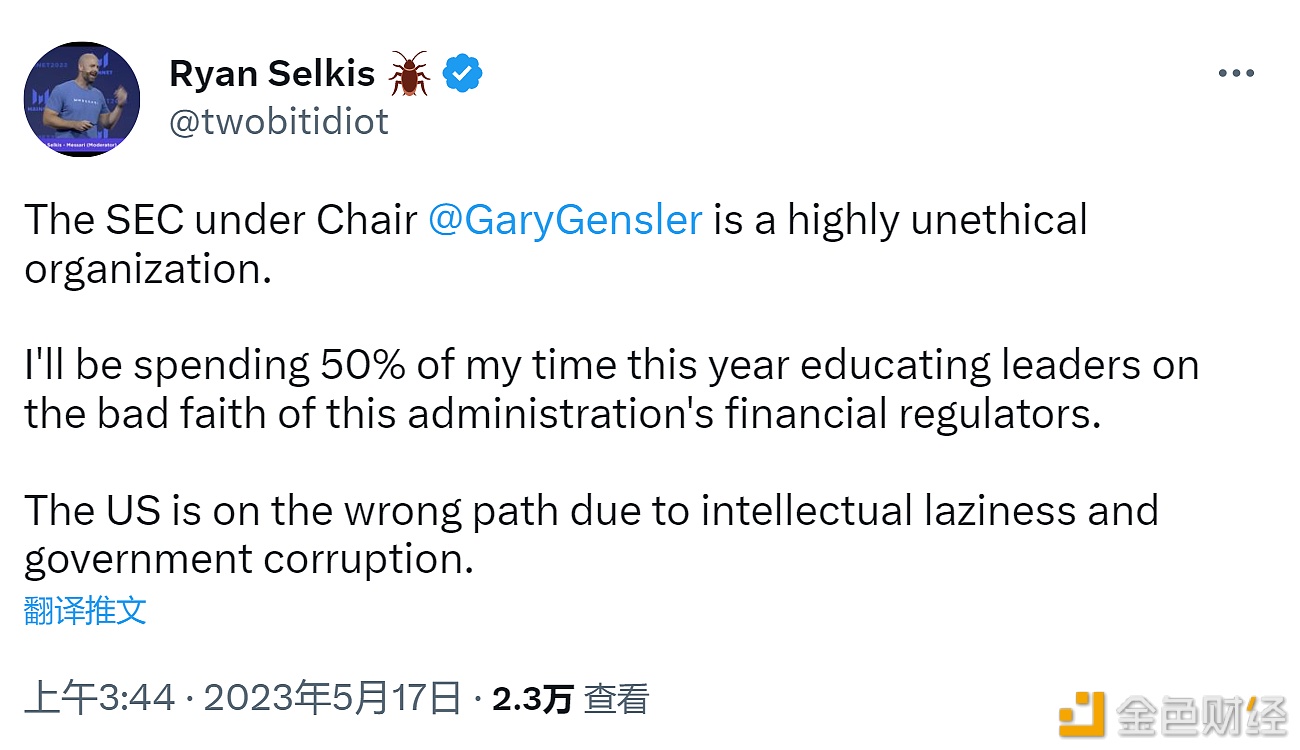Click the 金色财经 watermark text

click(x=1201, y=716)
